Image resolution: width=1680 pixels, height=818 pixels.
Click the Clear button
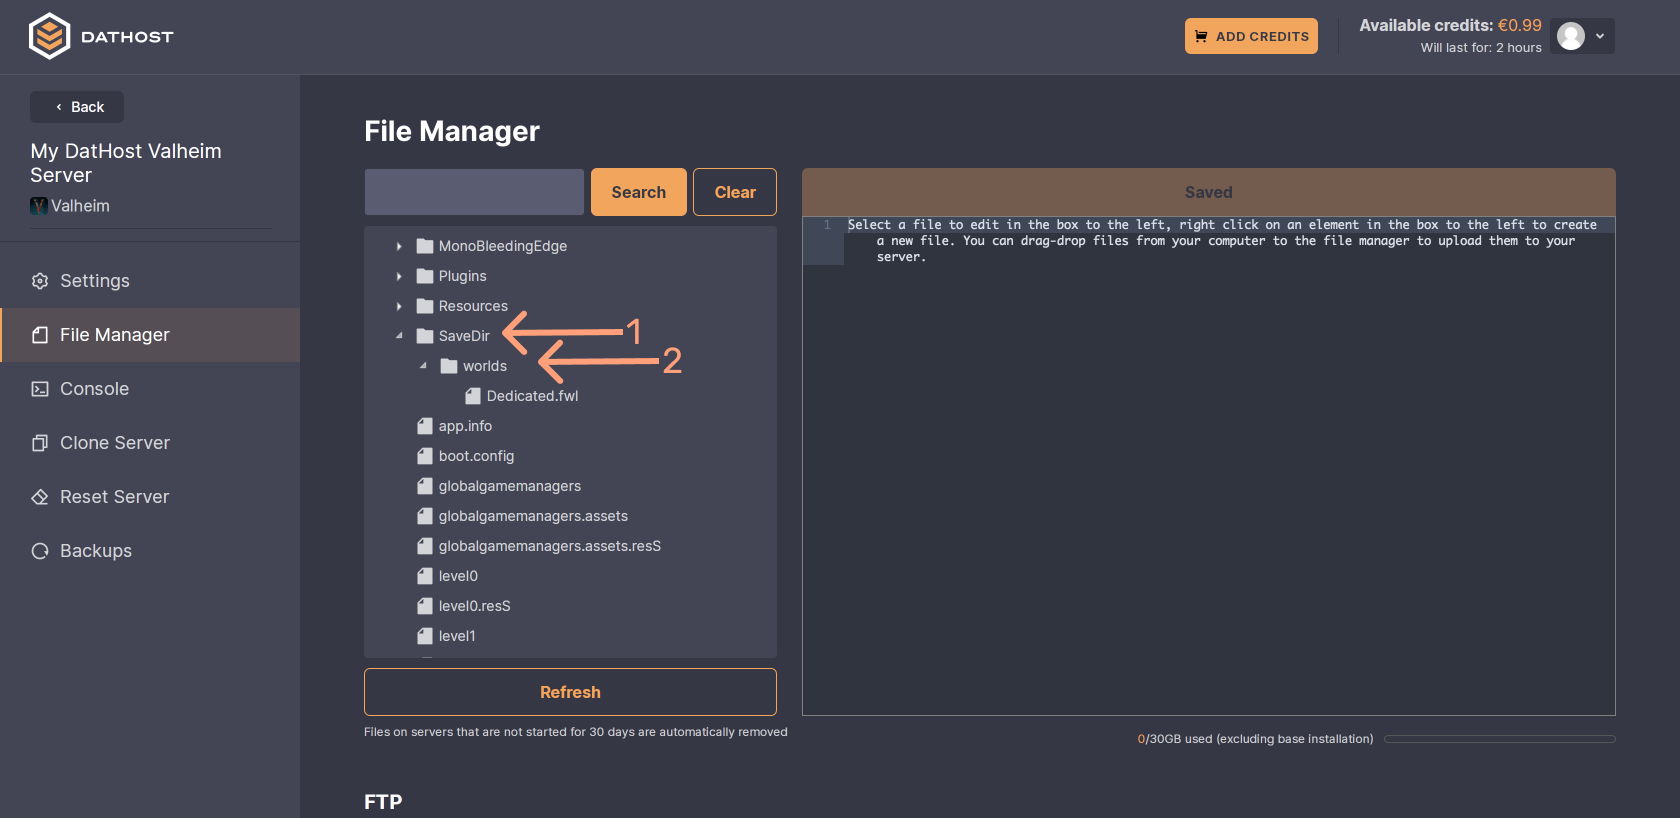[x=734, y=192]
